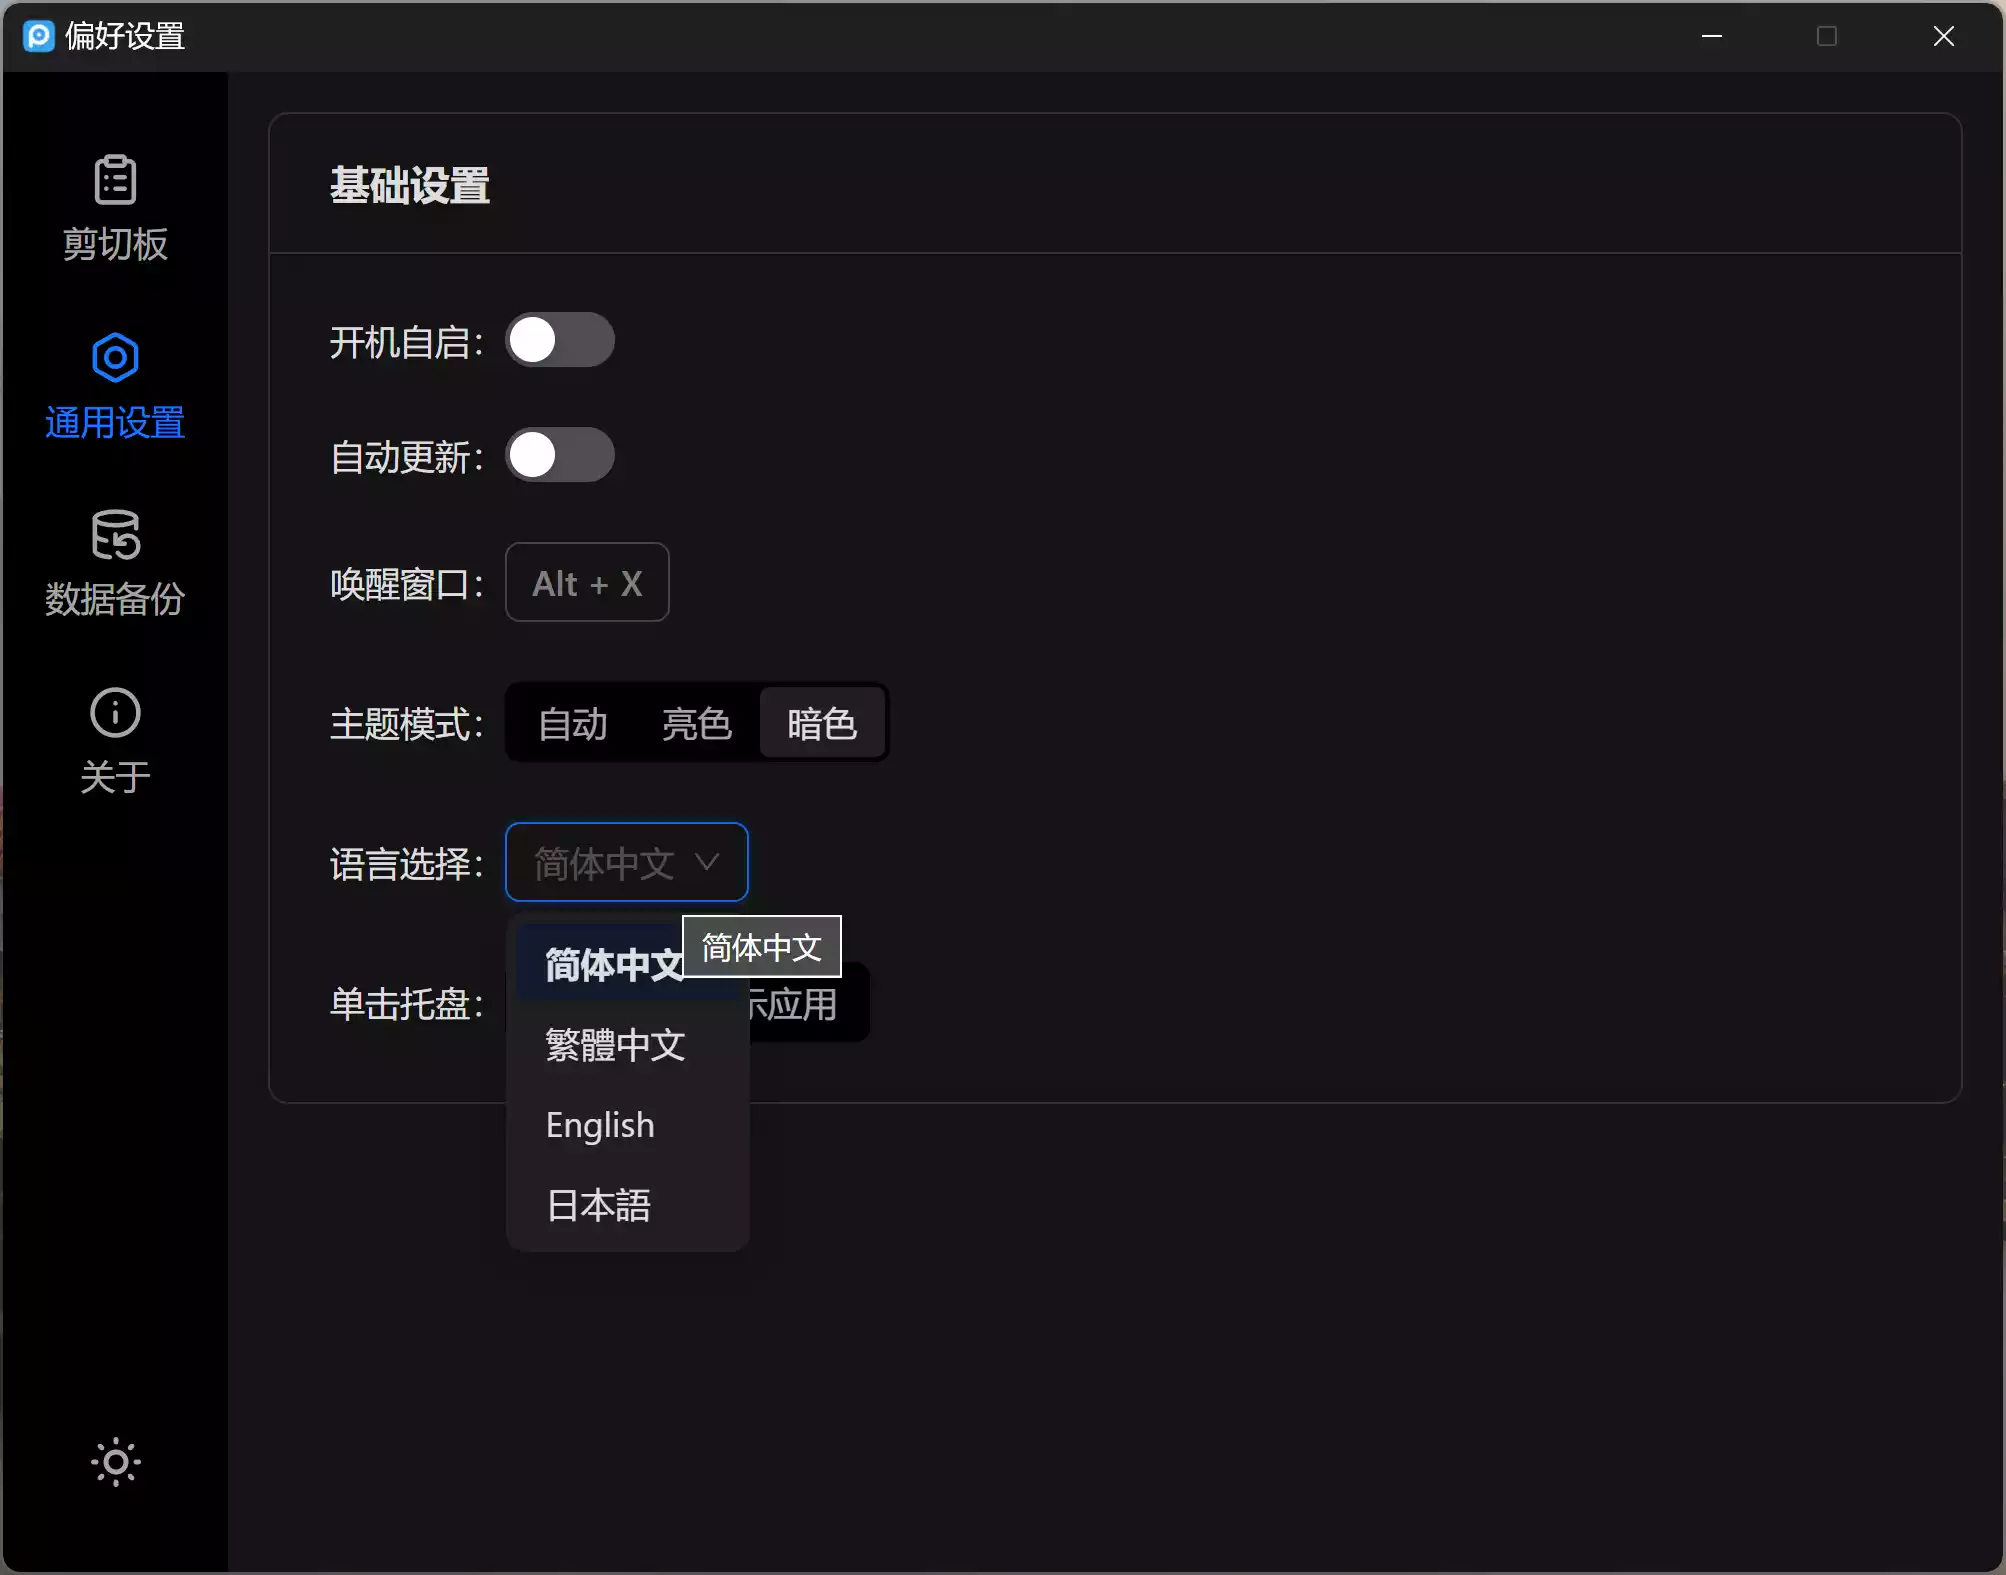Click the app logo in title bar
The width and height of the screenshot is (2006, 1575).
[38, 37]
